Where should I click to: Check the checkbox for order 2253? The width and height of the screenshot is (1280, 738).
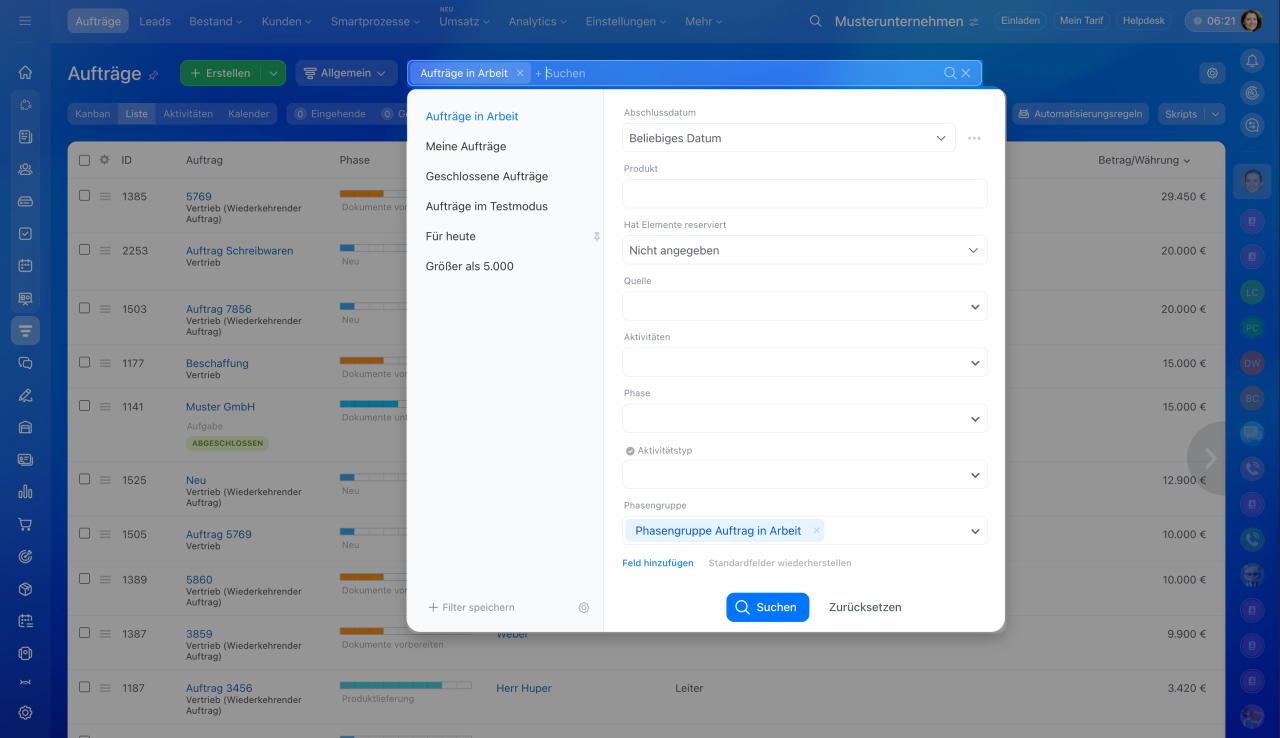tap(84, 251)
